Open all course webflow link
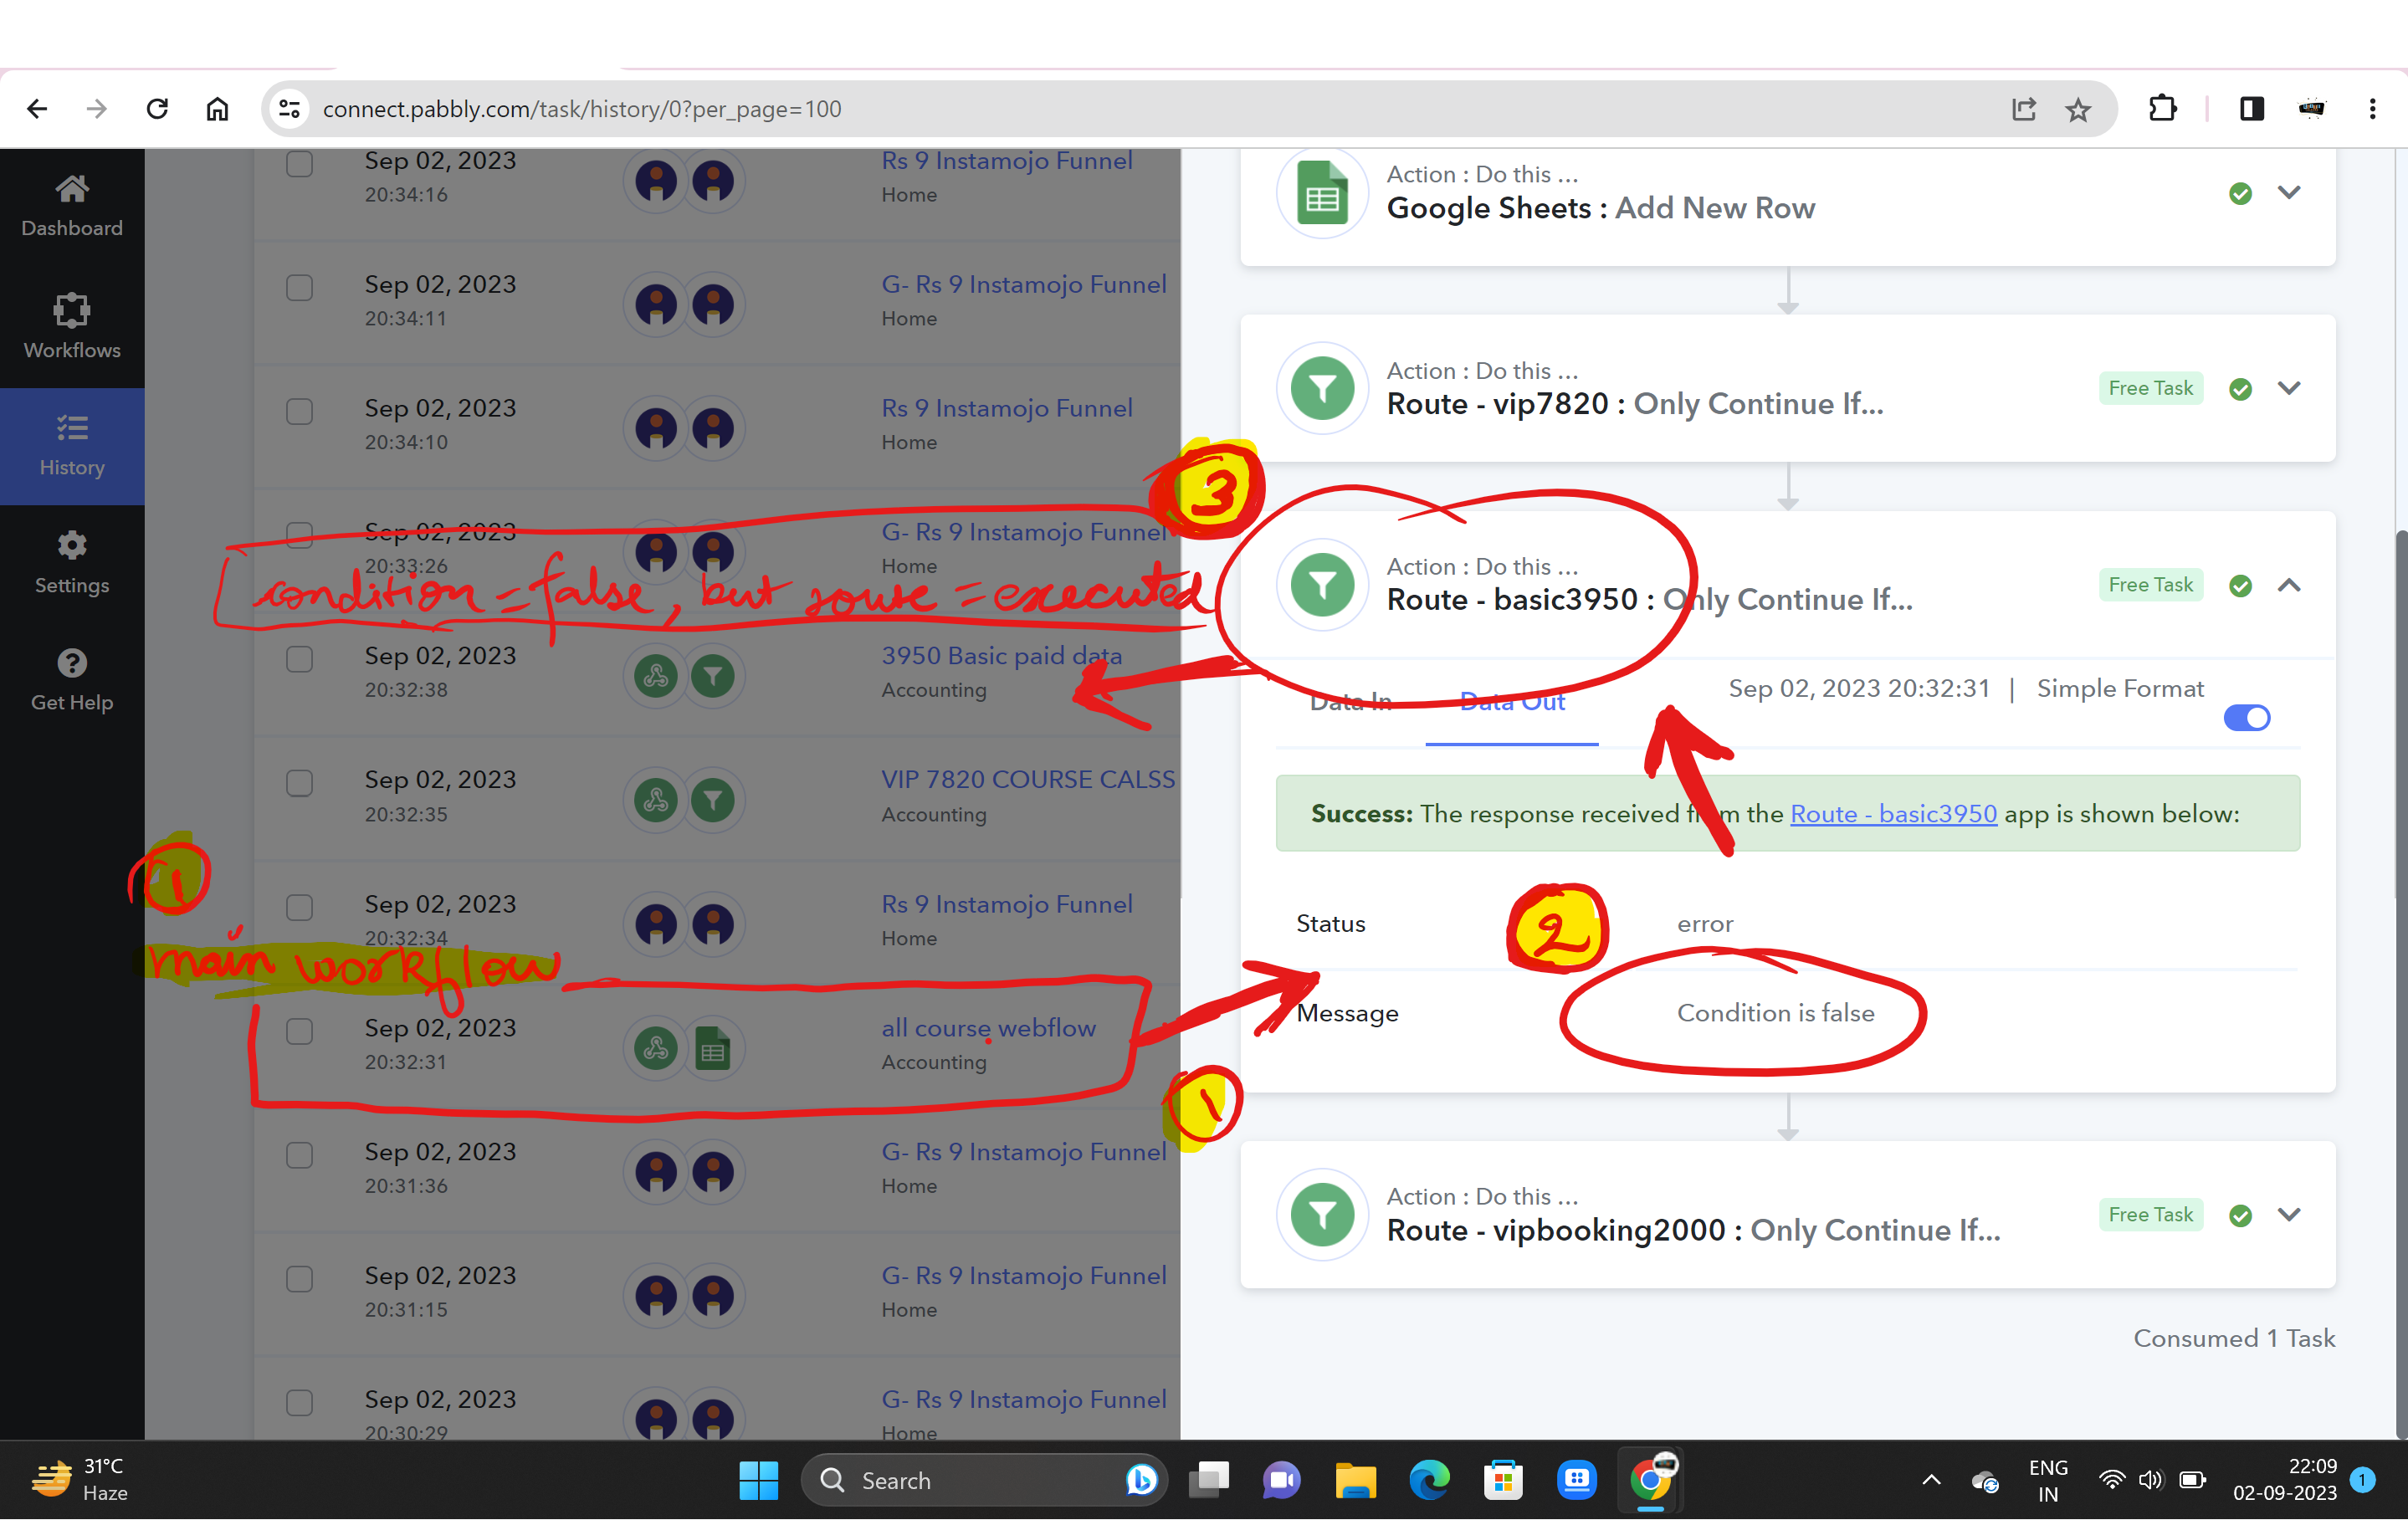 point(988,1029)
